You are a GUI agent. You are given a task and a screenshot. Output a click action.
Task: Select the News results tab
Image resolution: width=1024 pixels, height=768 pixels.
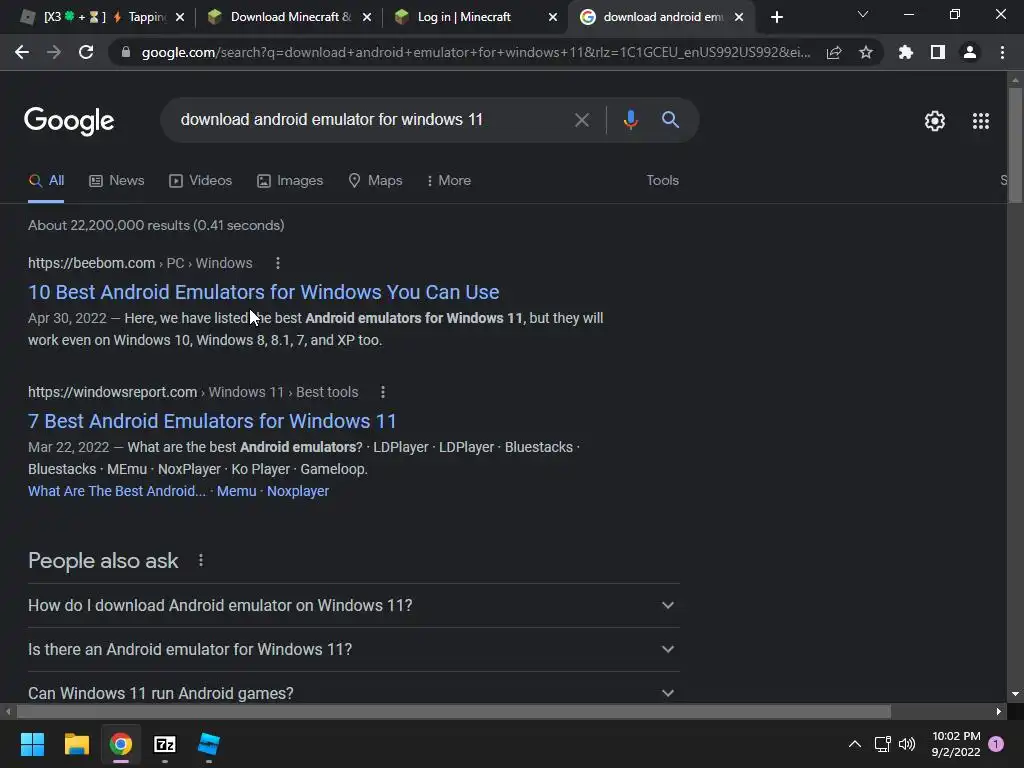(x=117, y=181)
